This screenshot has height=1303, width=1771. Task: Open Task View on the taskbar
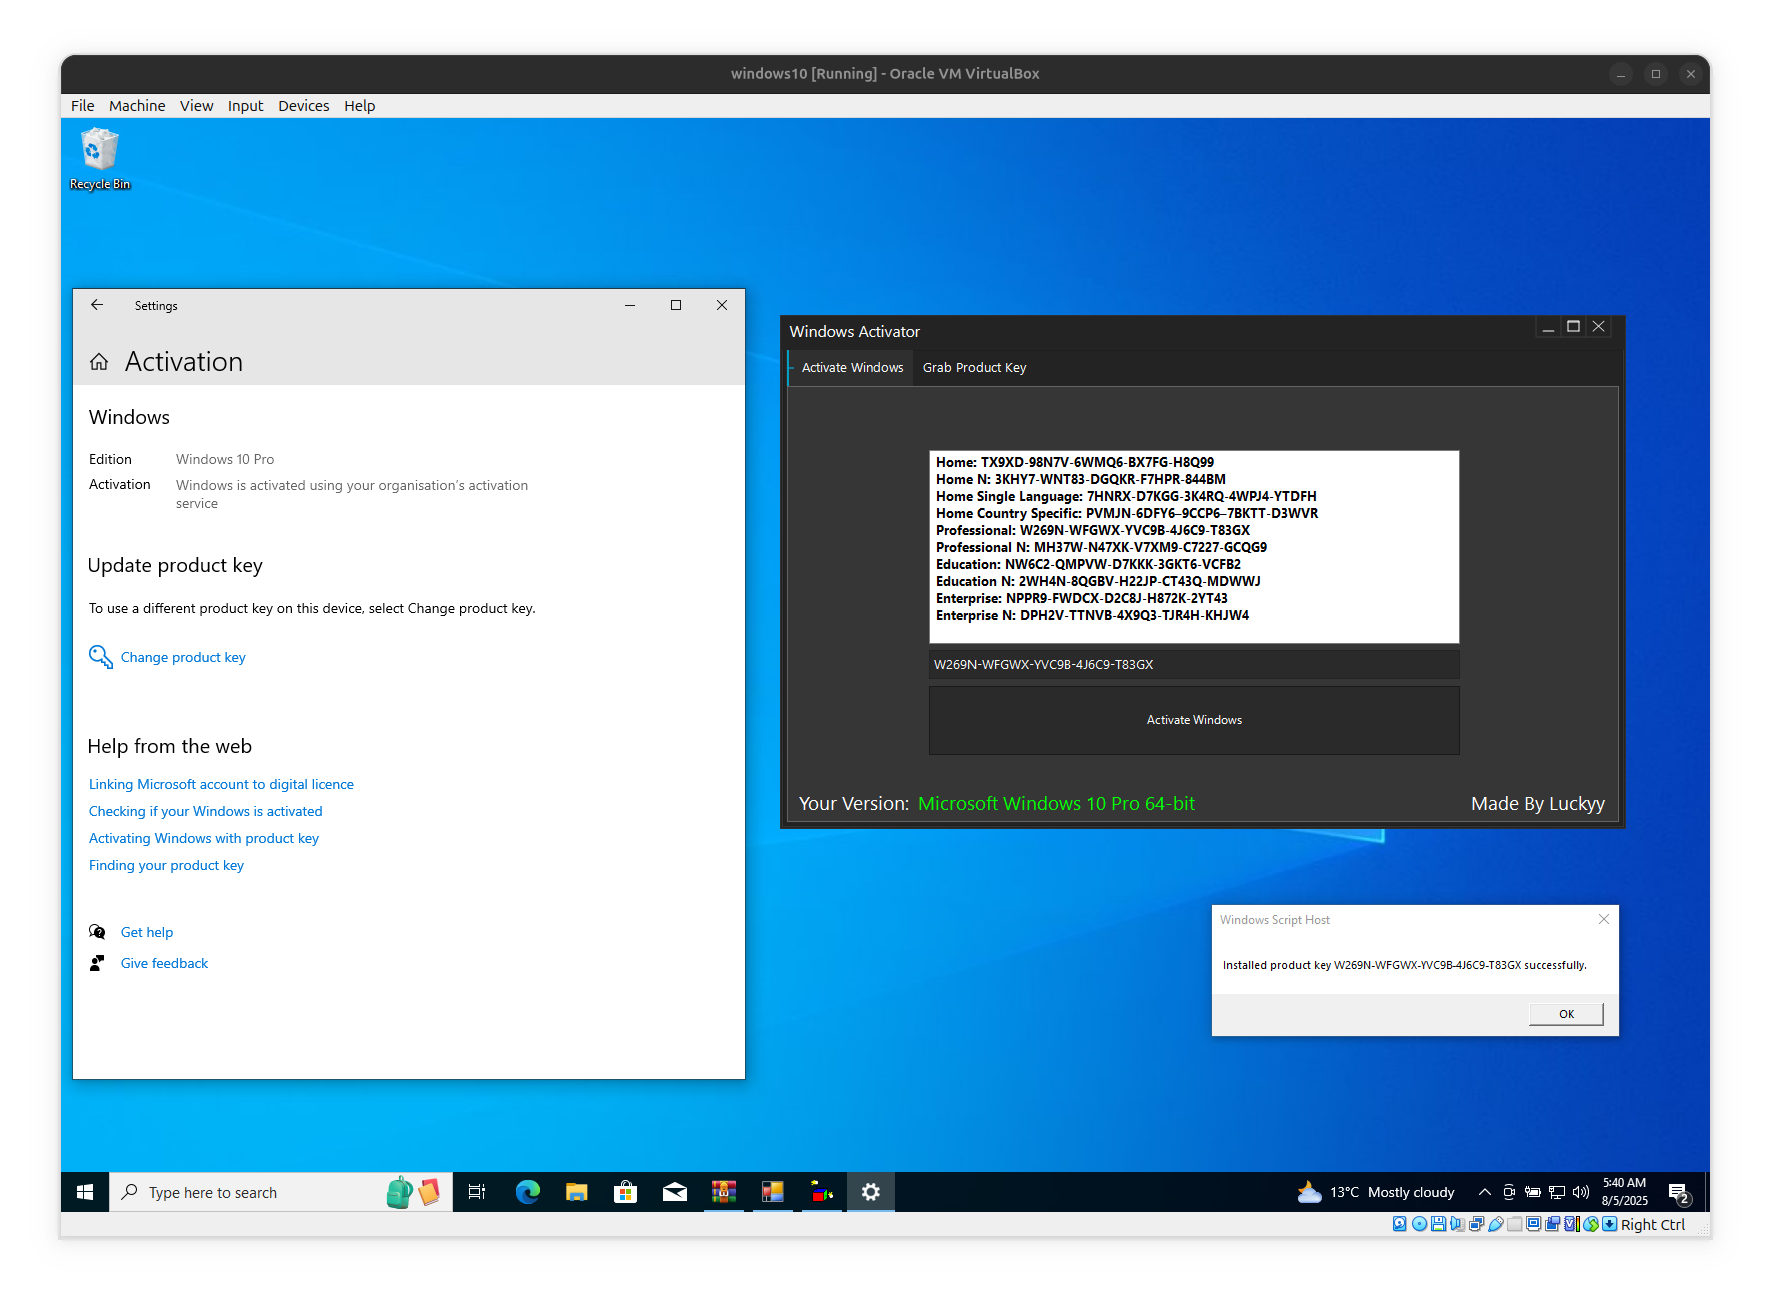pos(477,1192)
